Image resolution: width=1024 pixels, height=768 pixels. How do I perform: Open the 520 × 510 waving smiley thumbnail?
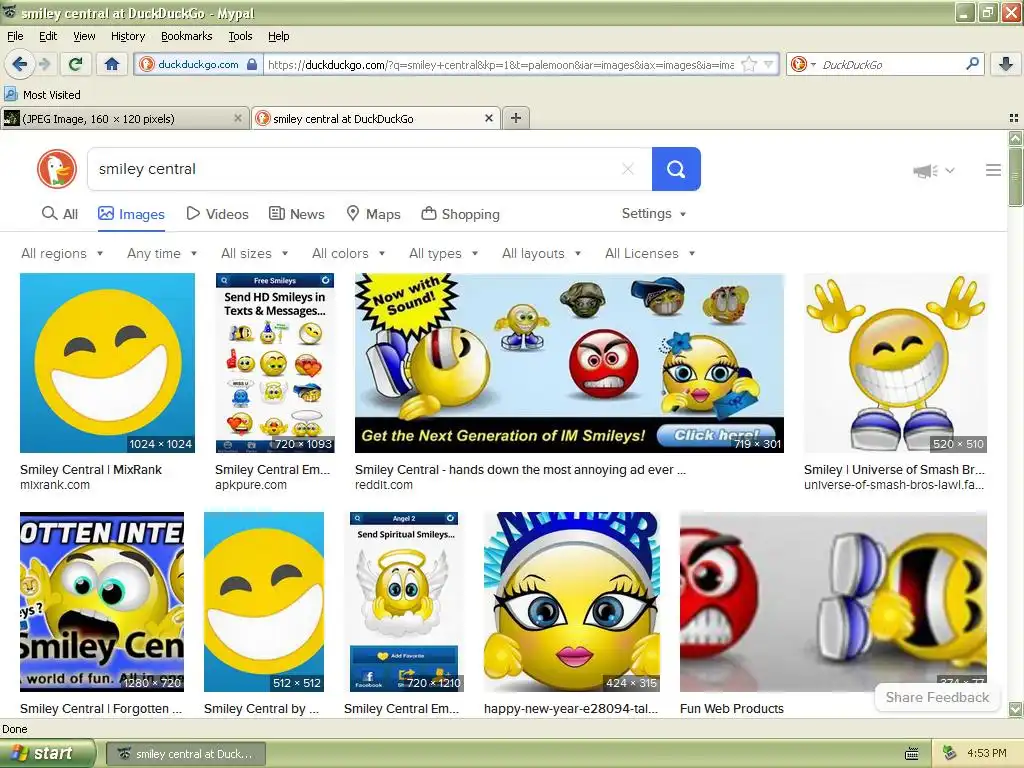point(895,362)
